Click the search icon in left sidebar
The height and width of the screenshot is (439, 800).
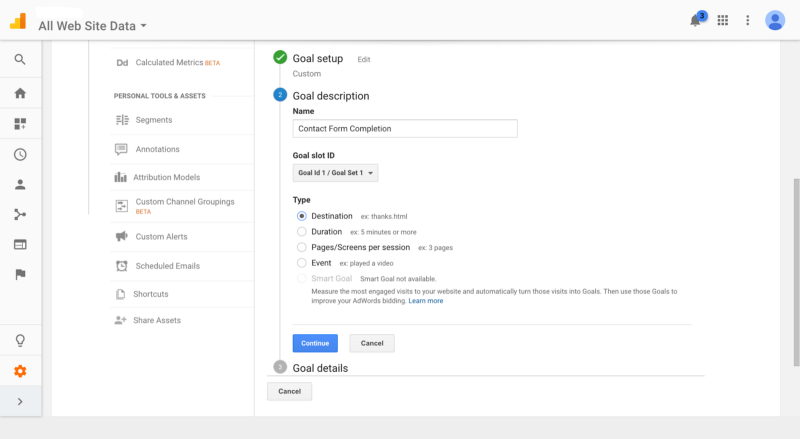coord(20,60)
